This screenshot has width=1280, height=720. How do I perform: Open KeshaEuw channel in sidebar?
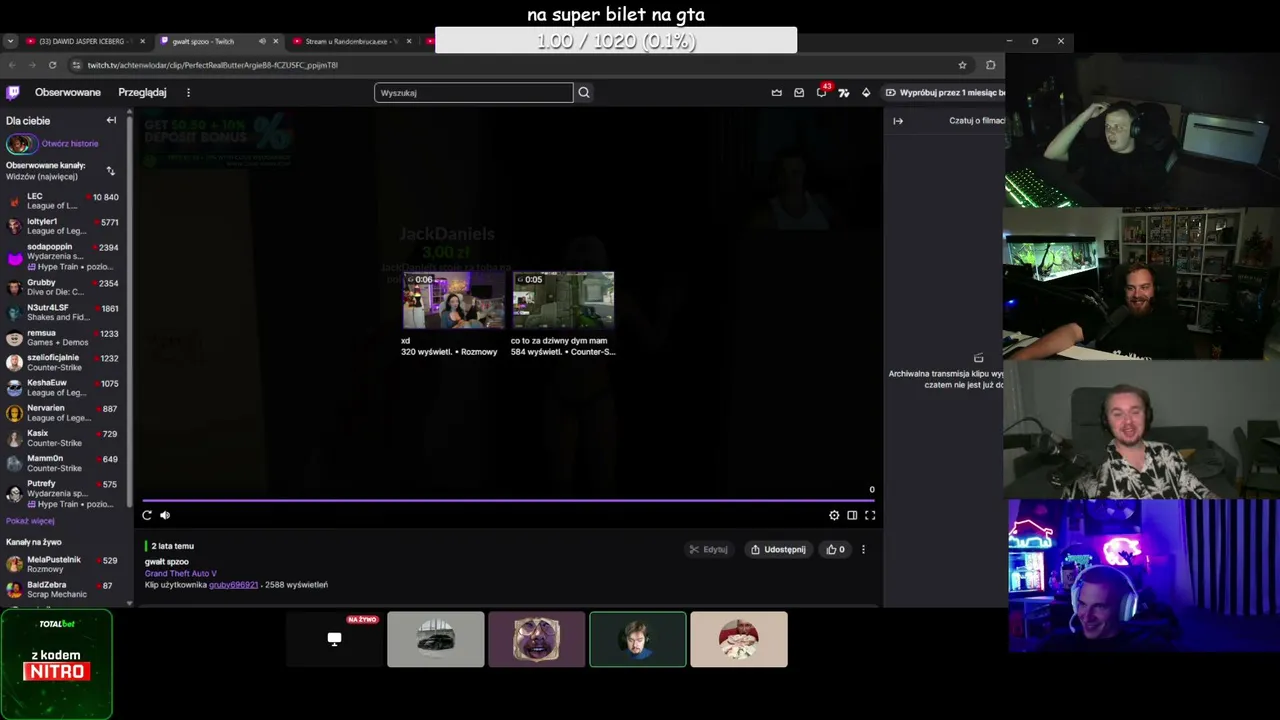pos(64,387)
